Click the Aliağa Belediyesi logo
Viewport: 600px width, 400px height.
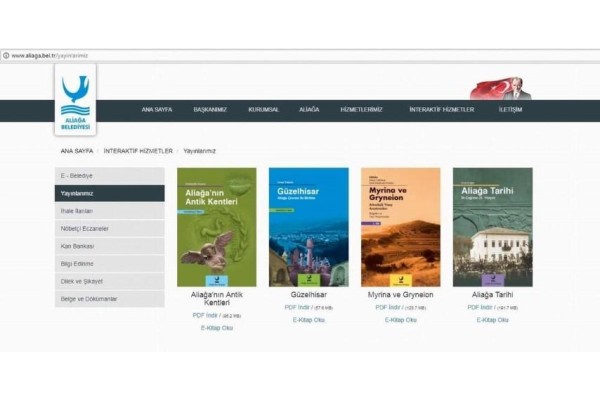(75, 100)
